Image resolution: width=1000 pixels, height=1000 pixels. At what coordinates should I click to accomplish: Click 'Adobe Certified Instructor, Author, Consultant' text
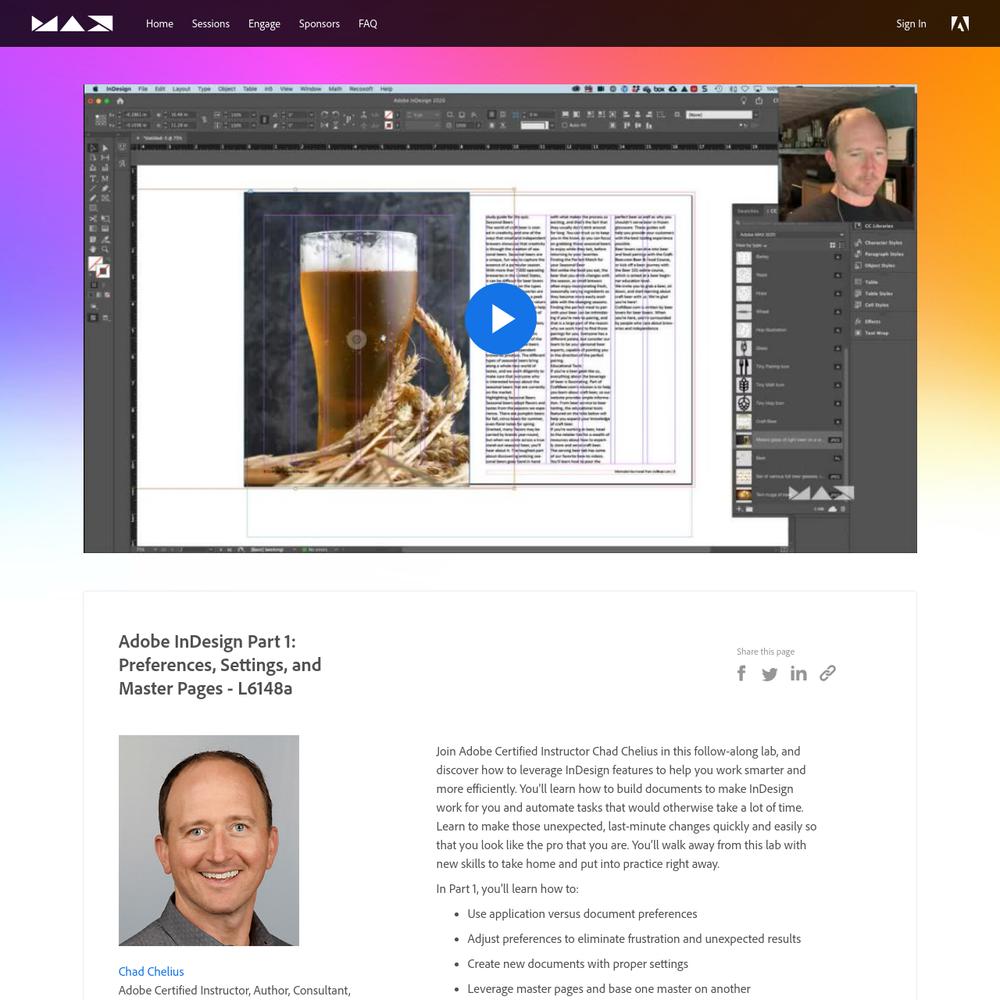(234, 990)
